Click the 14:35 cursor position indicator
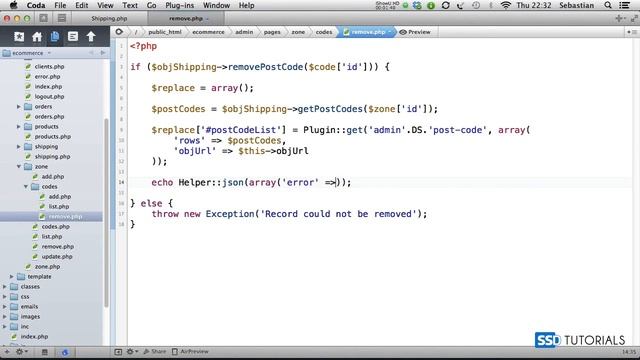 click(629, 352)
